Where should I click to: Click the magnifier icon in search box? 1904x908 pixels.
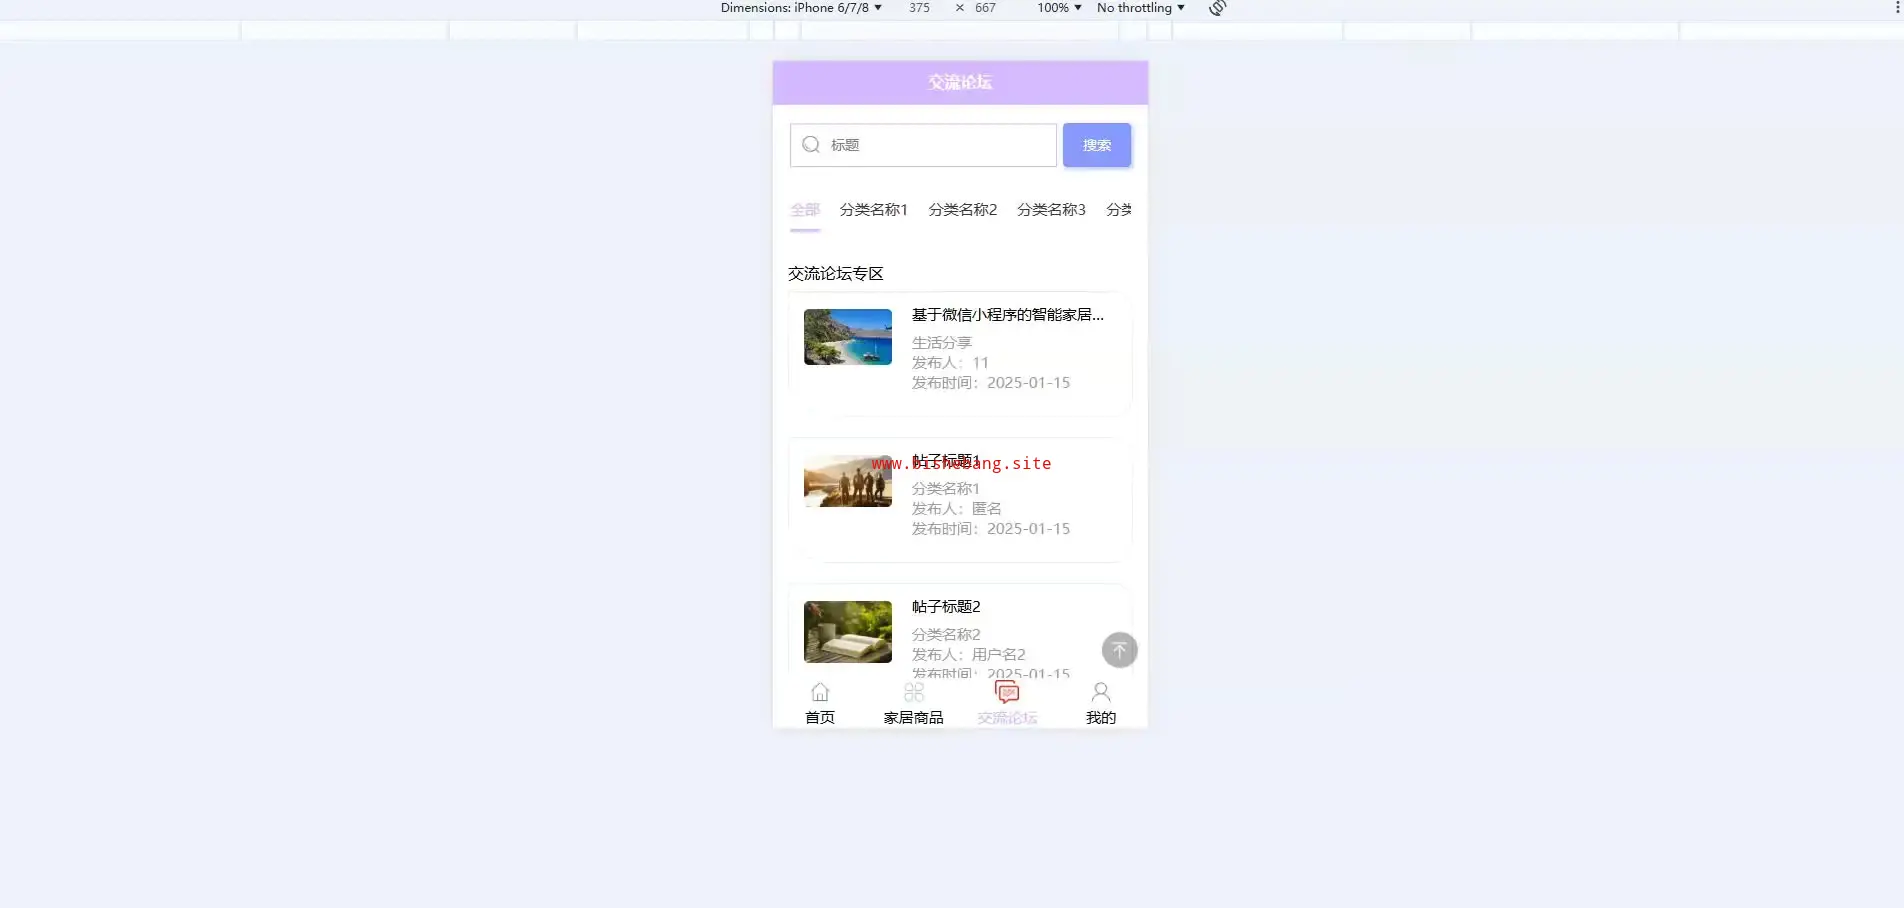point(811,145)
